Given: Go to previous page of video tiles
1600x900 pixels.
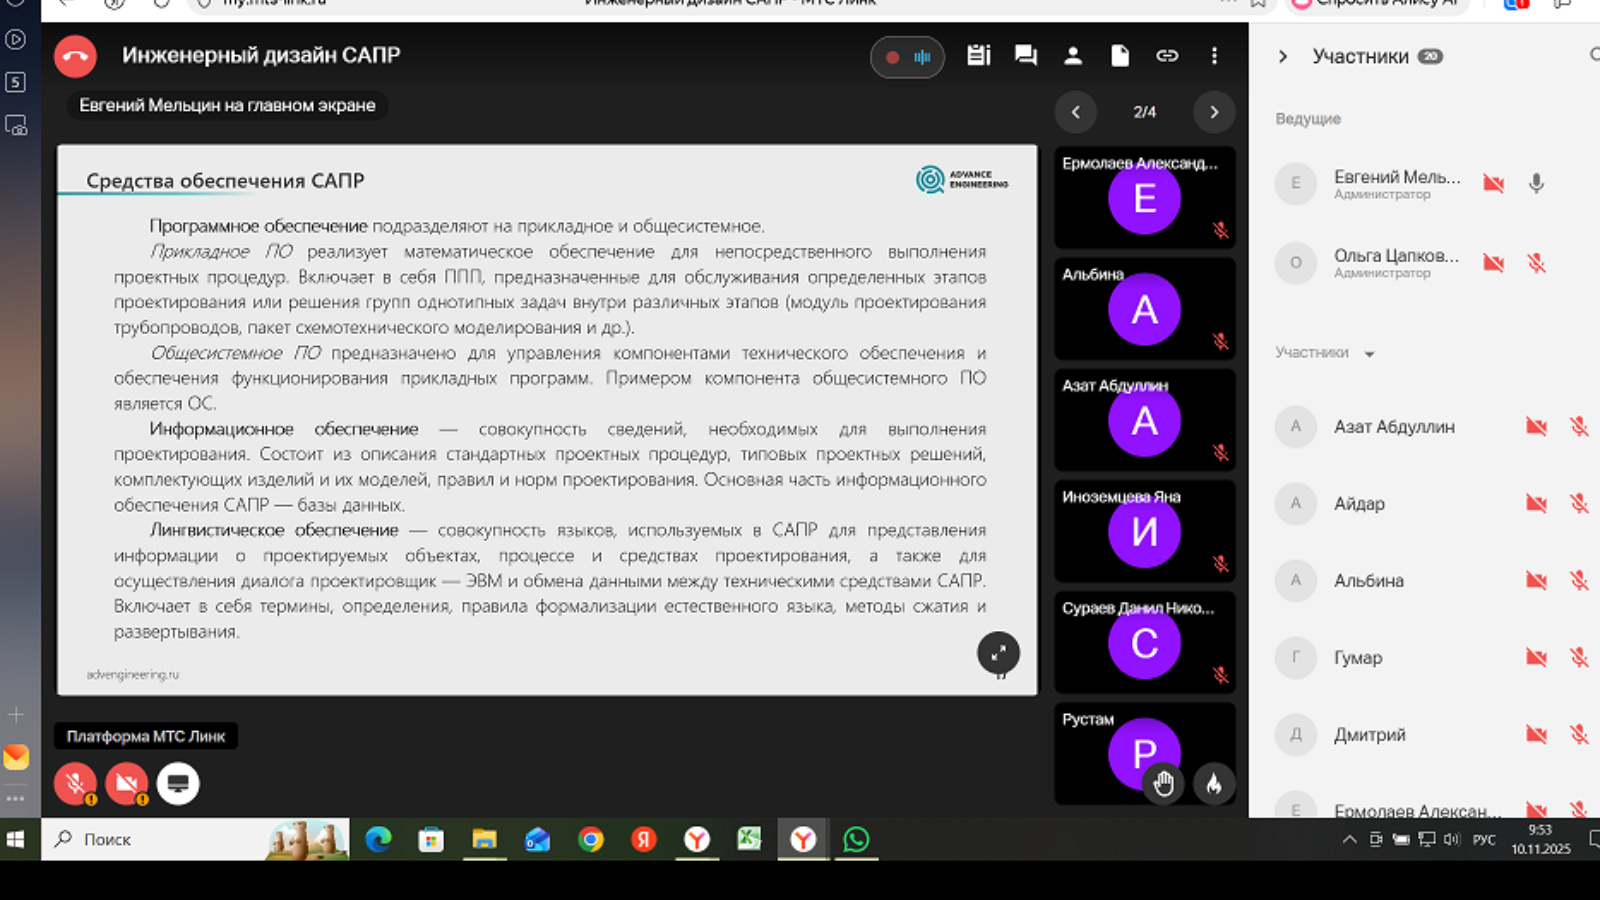Looking at the screenshot, I should (1076, 112).
